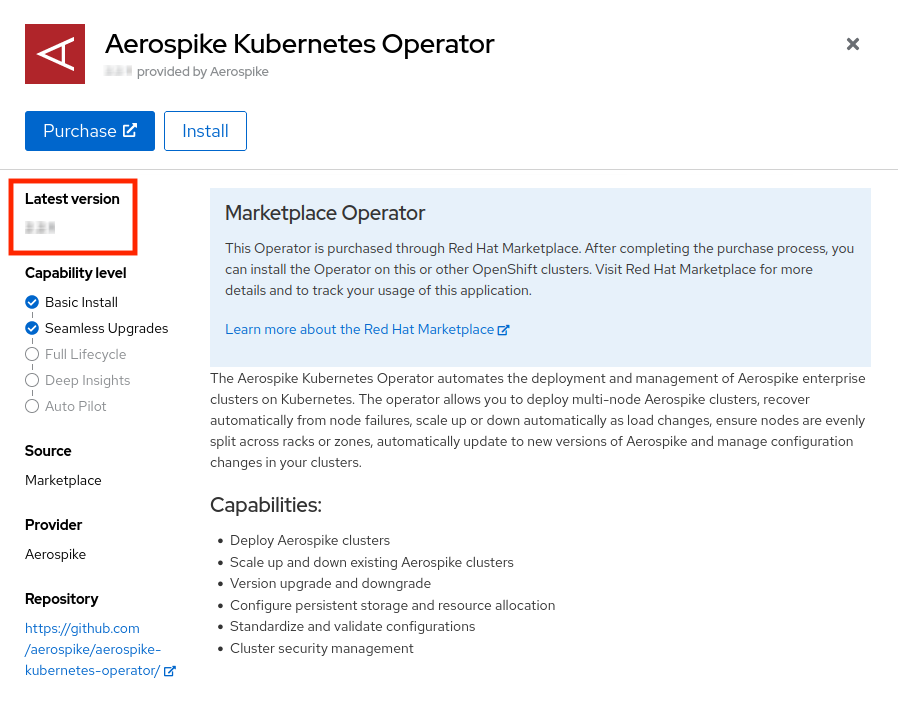
Task: Click the external link icon on Purchase
Action: (130, 131)
